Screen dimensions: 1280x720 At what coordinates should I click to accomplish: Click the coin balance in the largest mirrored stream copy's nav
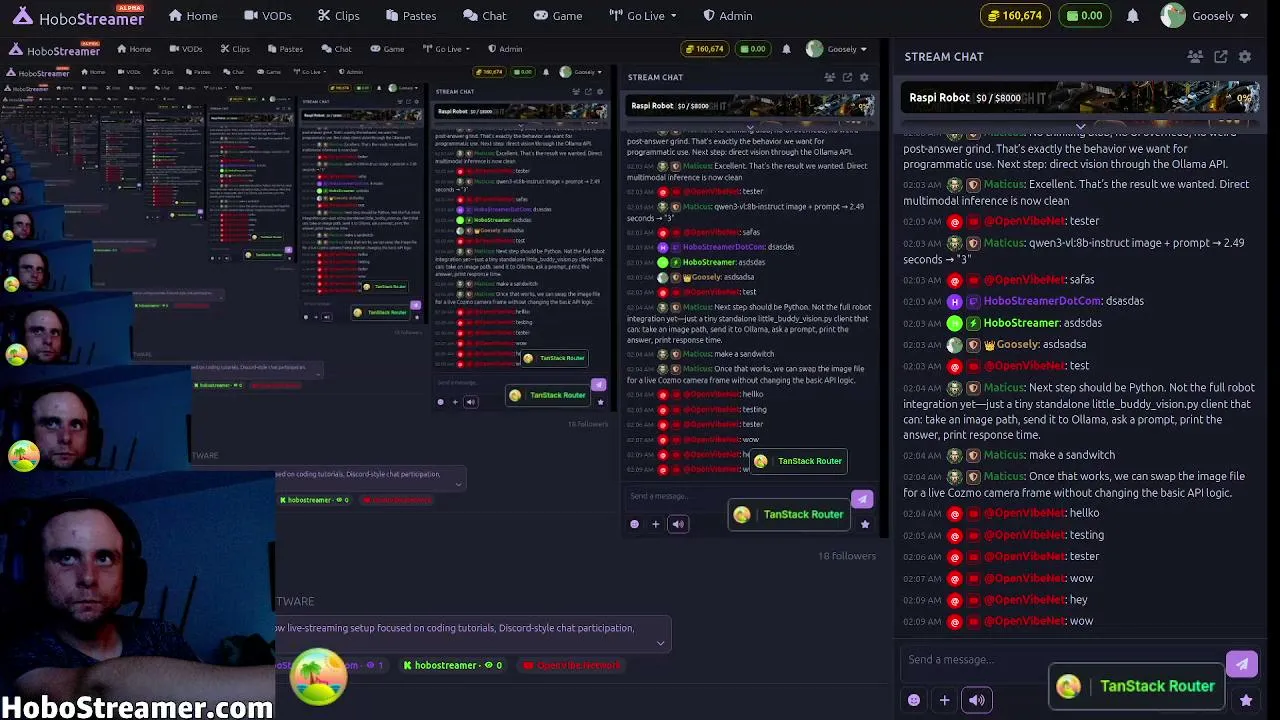click(704, 49)
